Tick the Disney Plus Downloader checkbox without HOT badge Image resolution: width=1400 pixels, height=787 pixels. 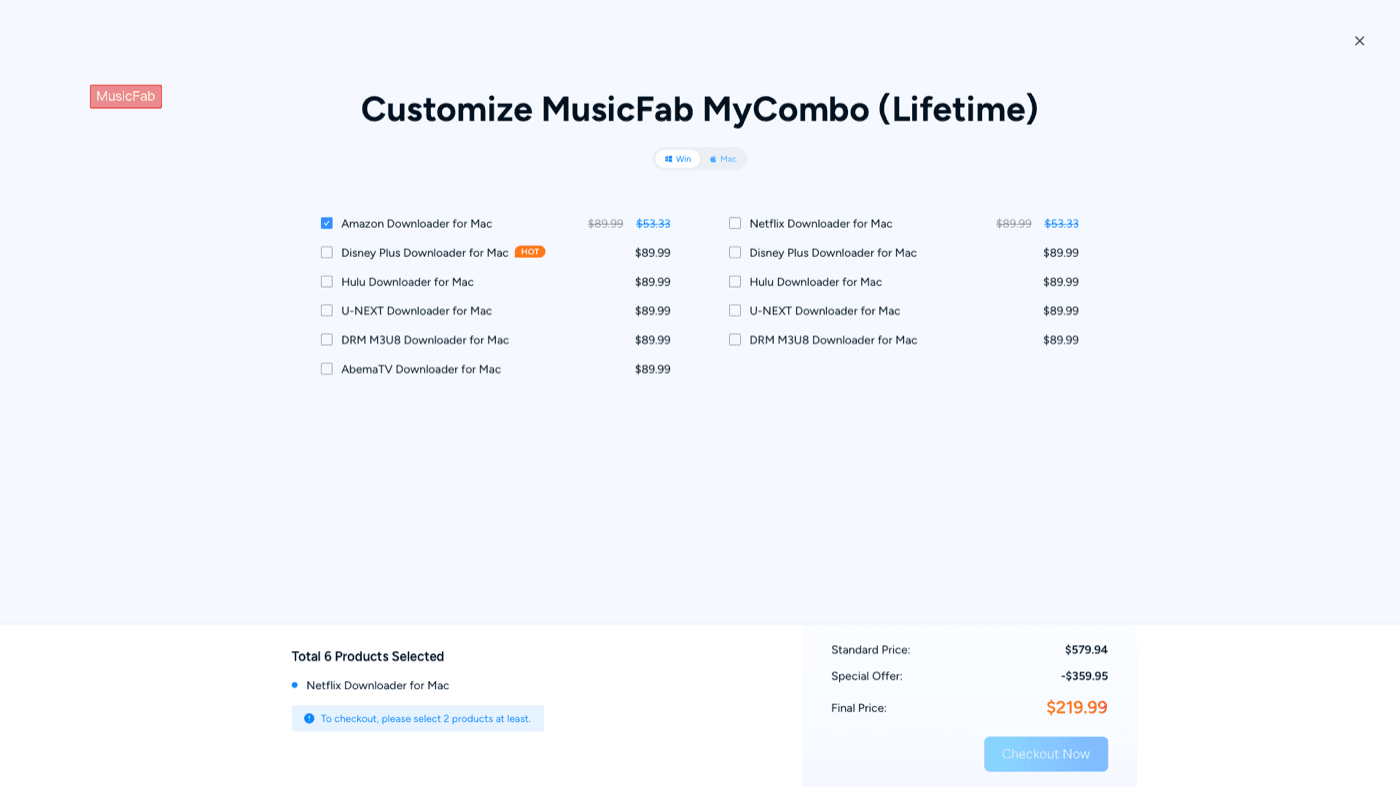click(x=735, y=252)
